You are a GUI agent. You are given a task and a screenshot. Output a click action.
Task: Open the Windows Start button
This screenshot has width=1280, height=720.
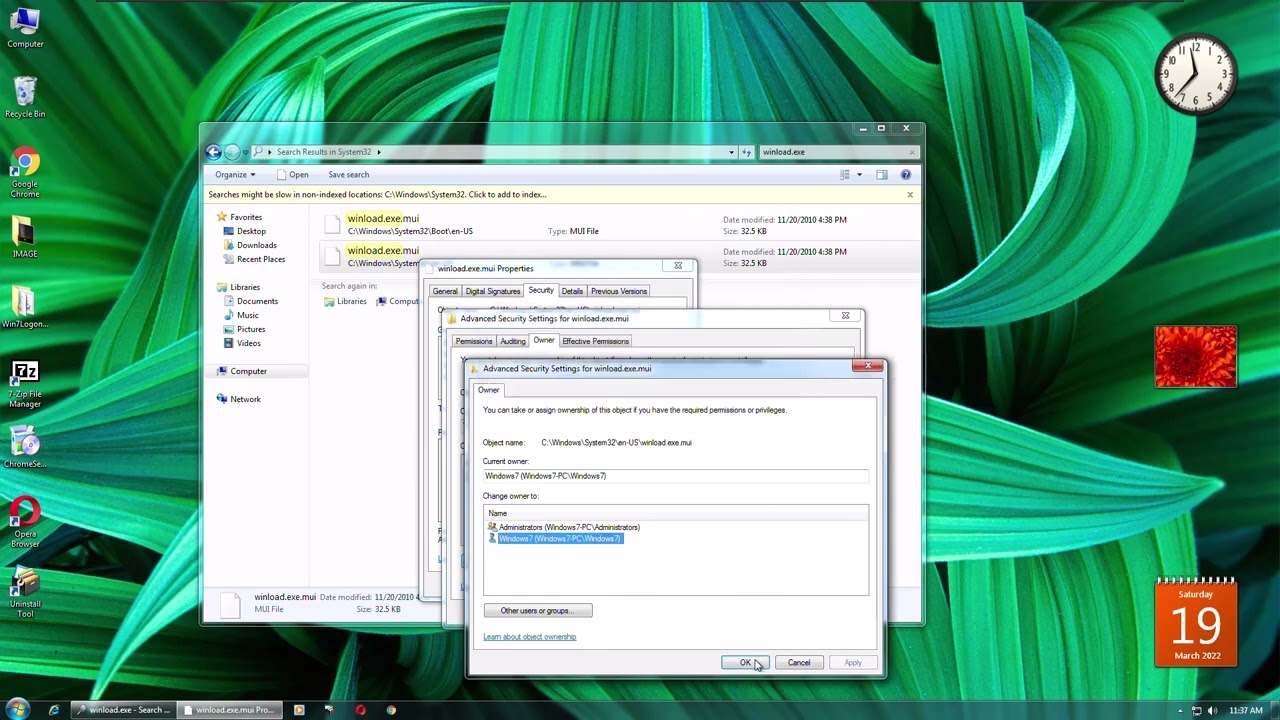[17, 710]
